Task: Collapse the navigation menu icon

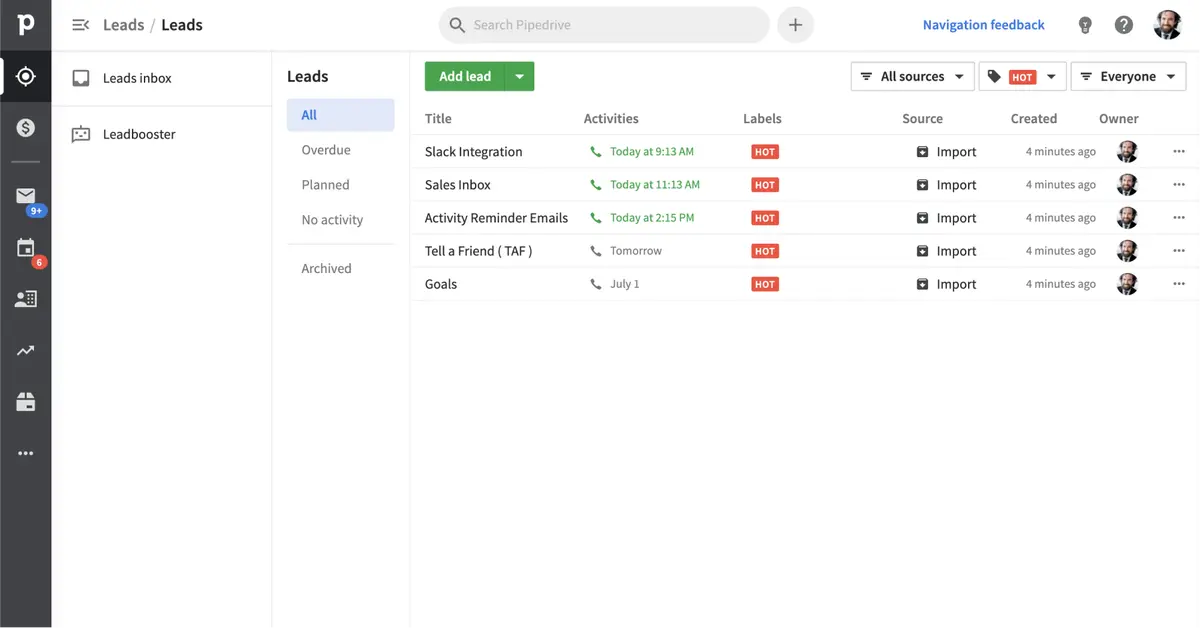Action: pyautogui.click(x=81, y=25)
